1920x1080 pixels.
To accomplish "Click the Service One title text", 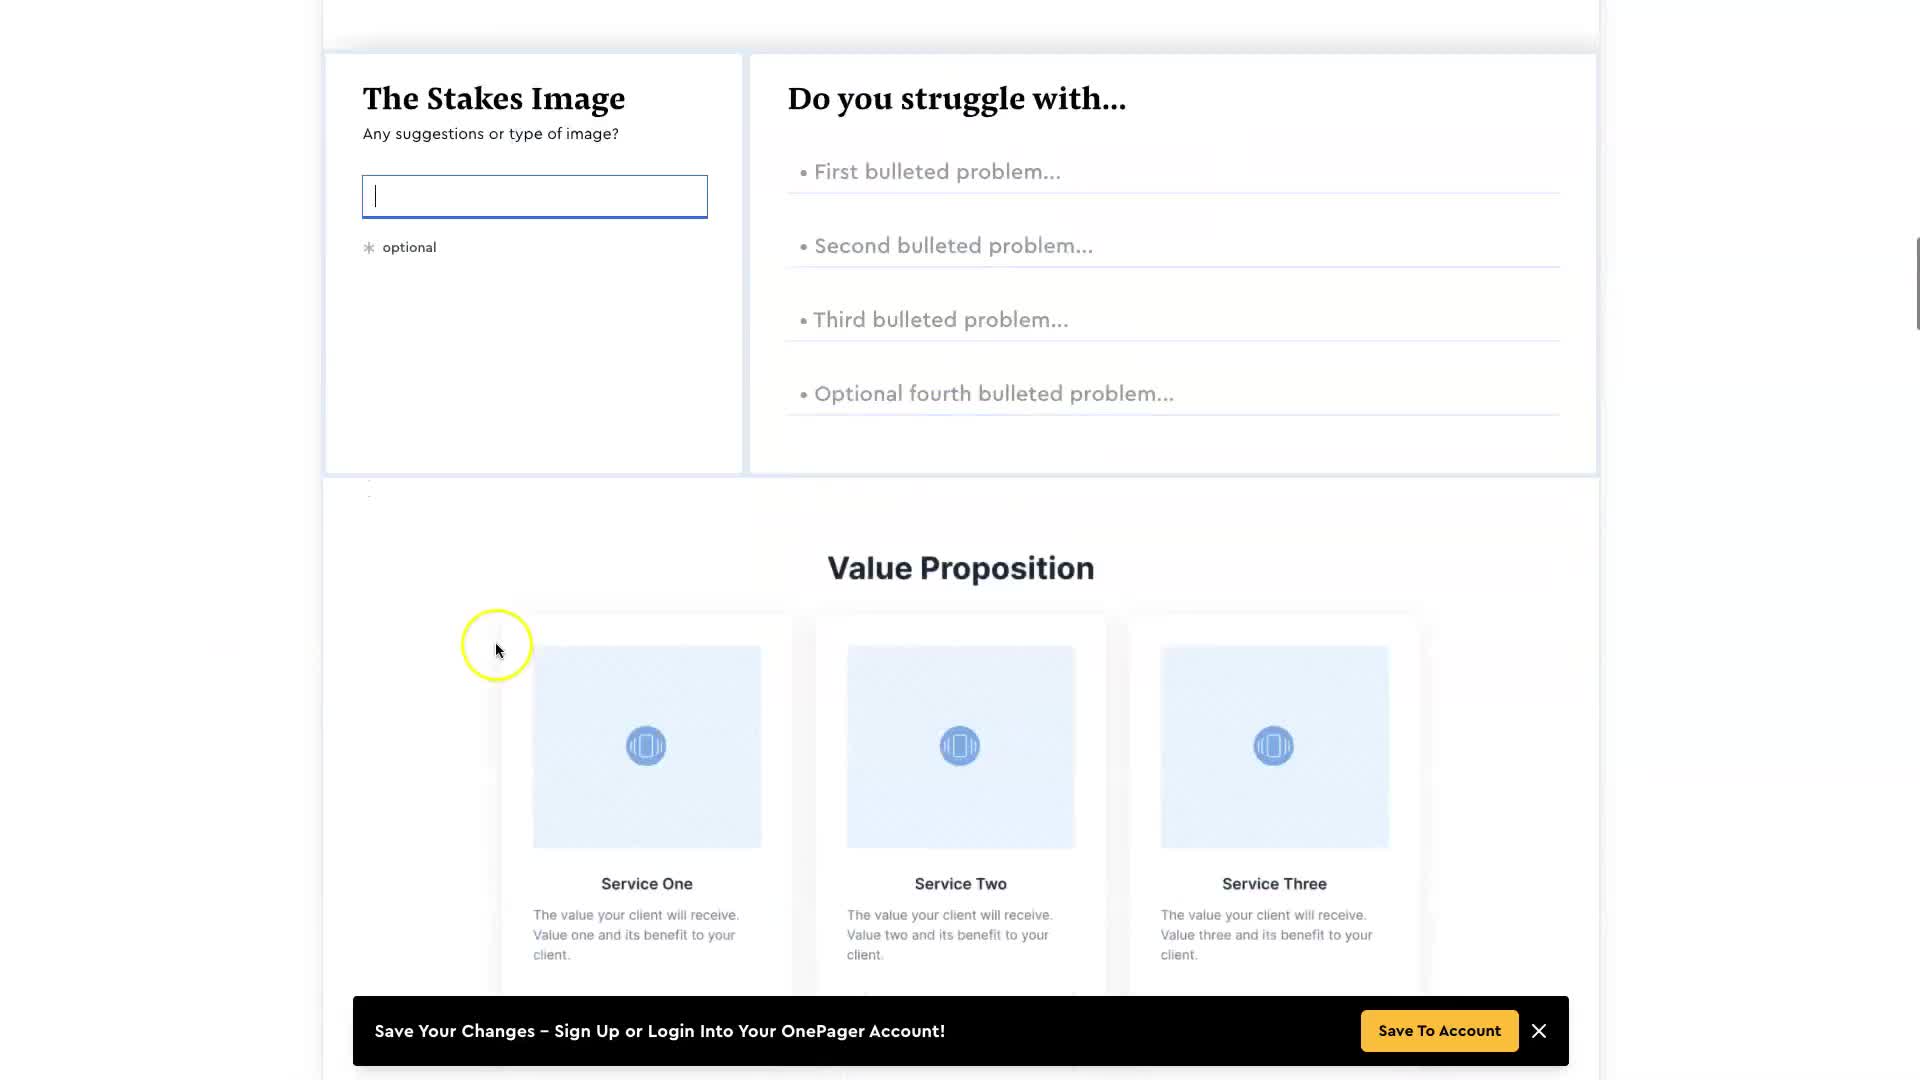I will 647,884.
